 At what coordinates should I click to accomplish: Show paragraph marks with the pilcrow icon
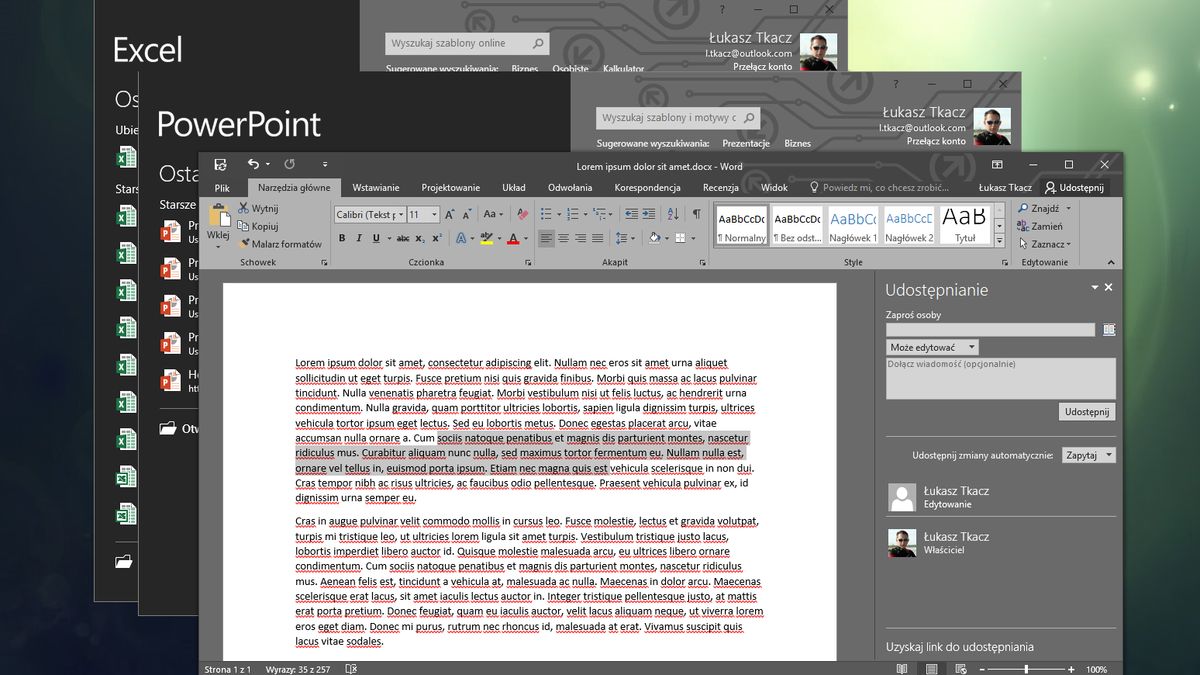point(696,214)
